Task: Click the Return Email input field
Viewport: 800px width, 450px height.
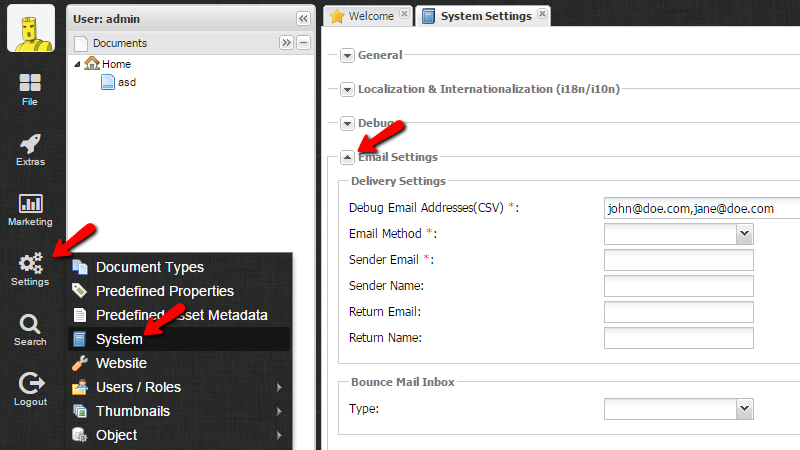Action: (x=679, y=312)
